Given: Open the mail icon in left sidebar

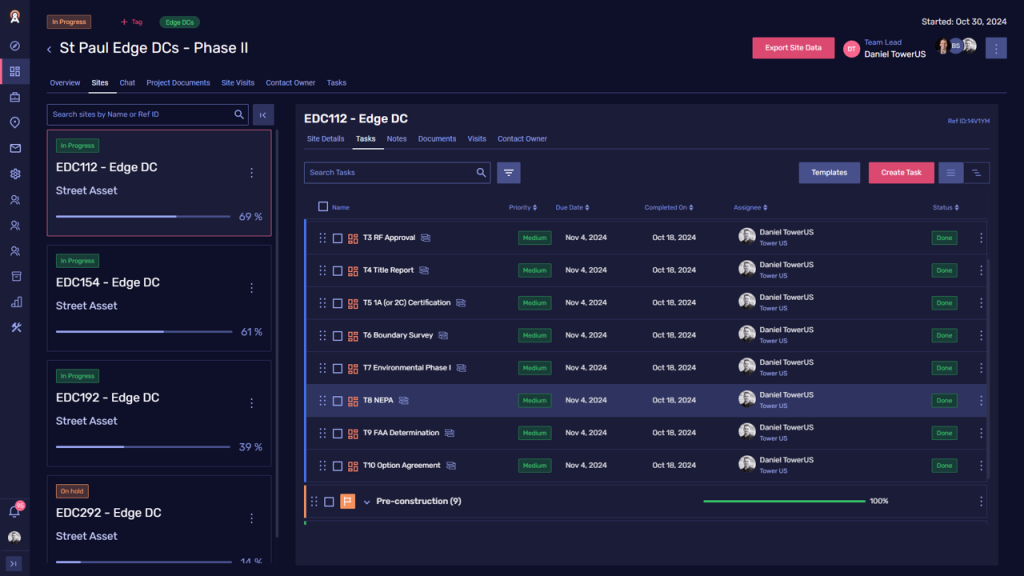Looking at the screenshot, I should tap(15, 148).
